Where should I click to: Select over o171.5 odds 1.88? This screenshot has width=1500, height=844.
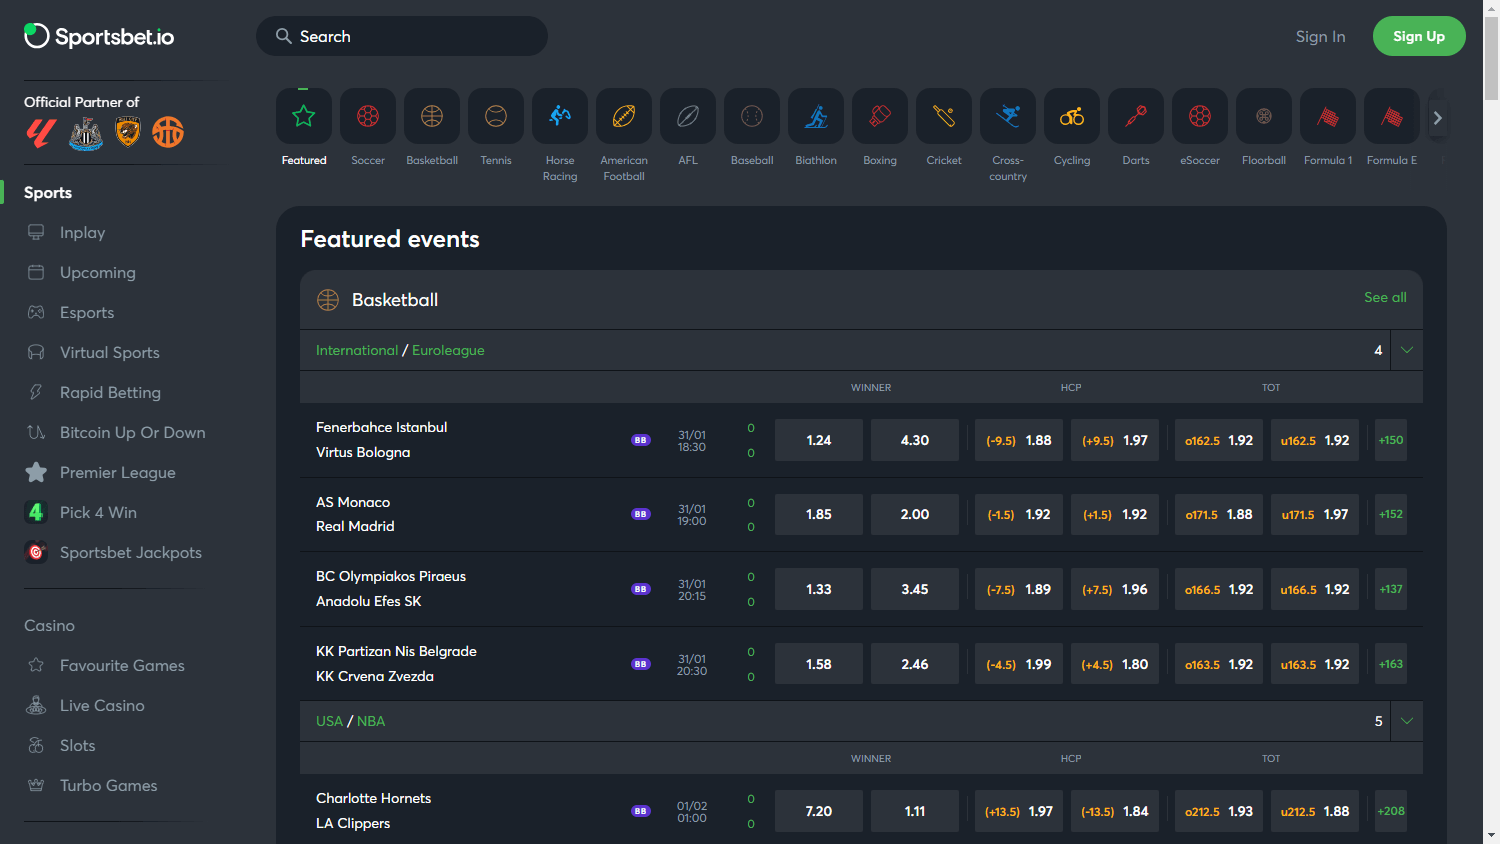(x=1219, y=514)
